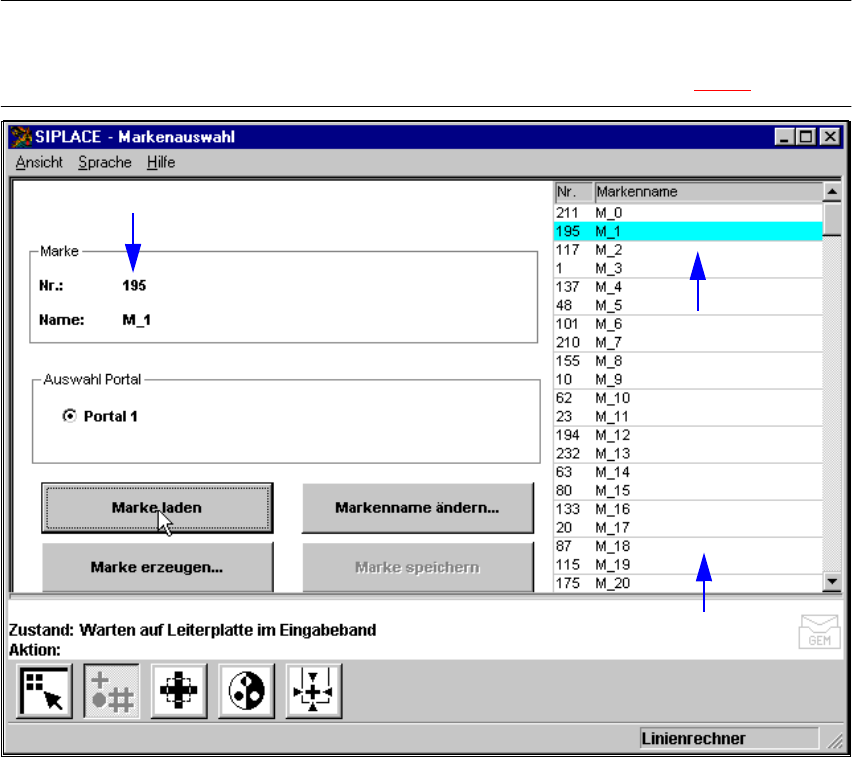The image size is (852, 757).
Task: Open the Sprache menu
Action: [x=104, y=162]
